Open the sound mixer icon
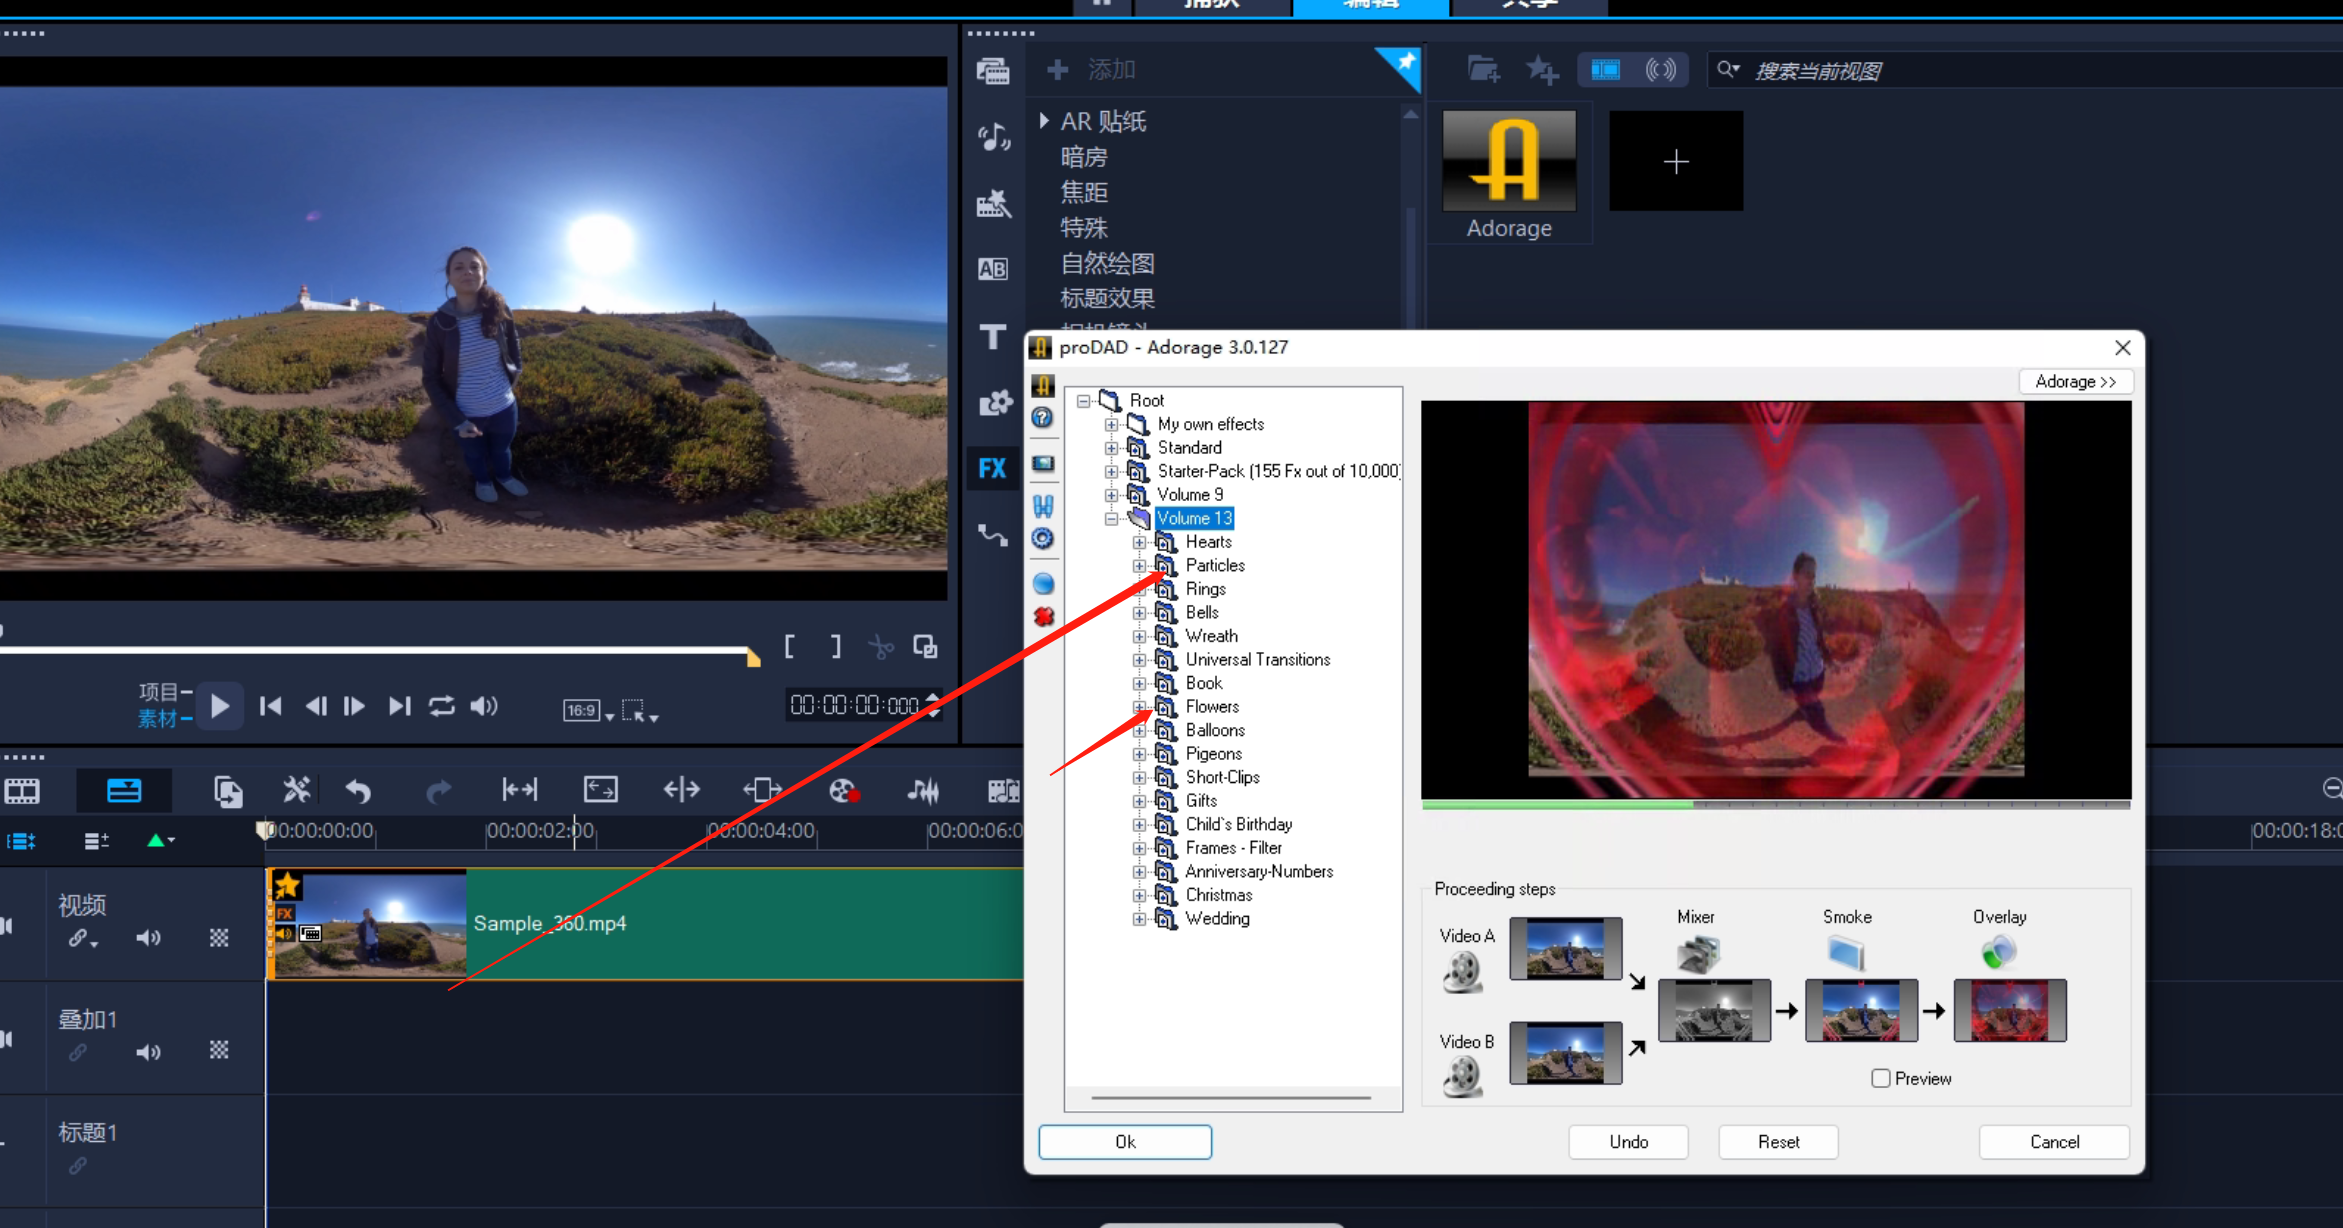This screenshot has width=2343, height=1228. click(922, 791)
